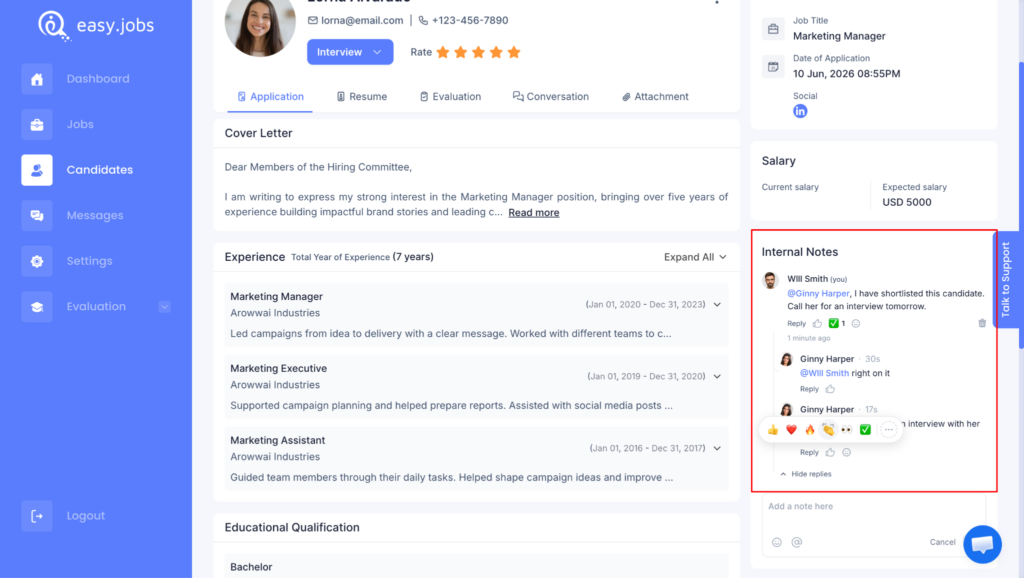Expand the Evaluation sidebar submenu
Screen dimensions: 1024x578
coord(165,307)
